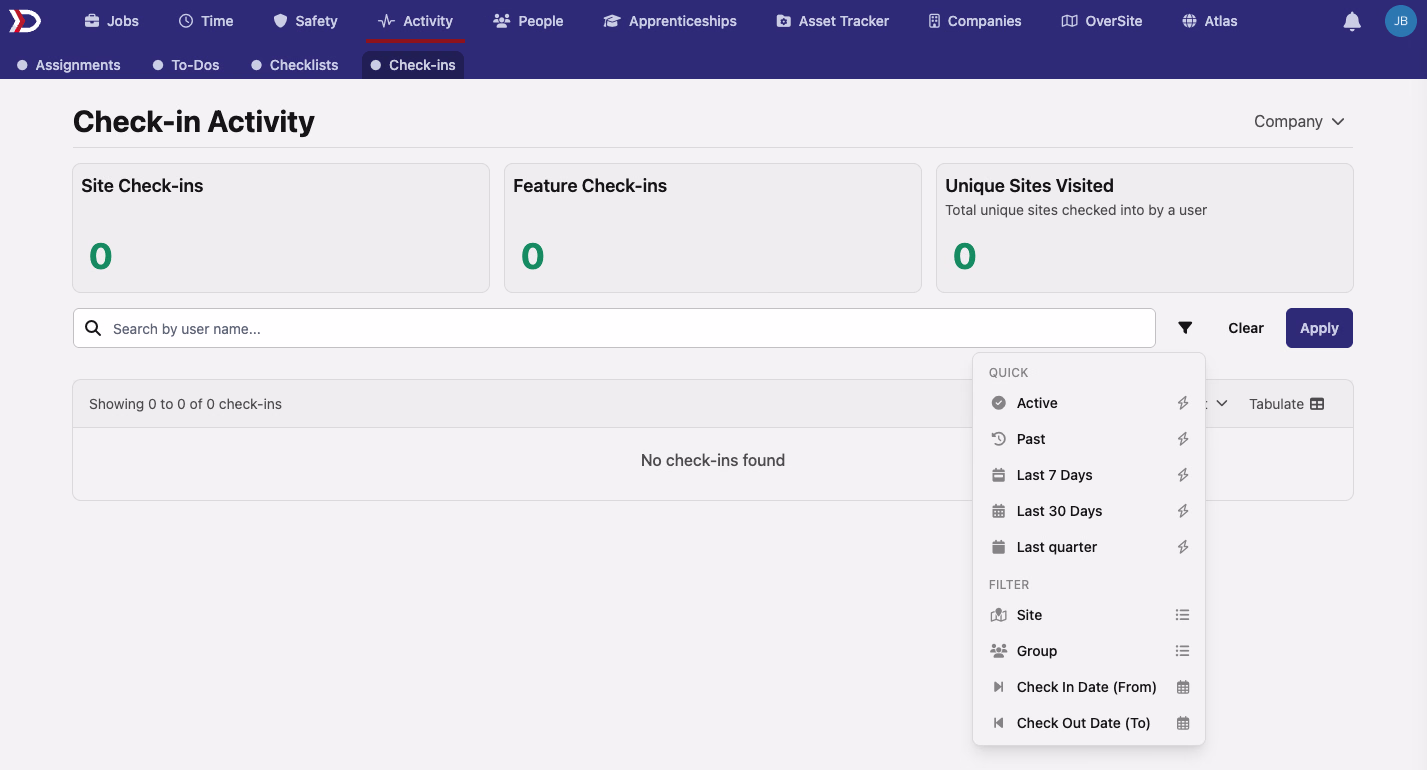Click the building icon beside Companies

pyautogui.click(x=934, y=21)
